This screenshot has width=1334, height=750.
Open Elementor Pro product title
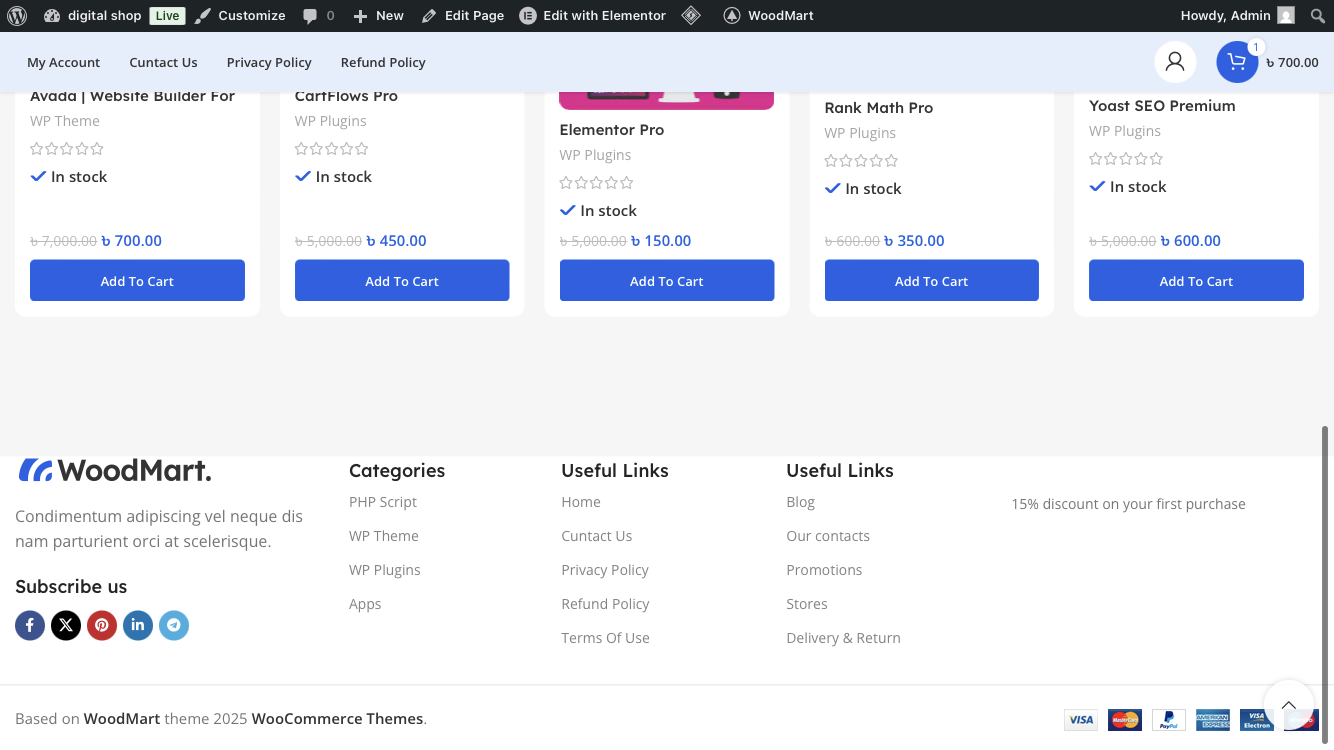[x=612, y=130]
